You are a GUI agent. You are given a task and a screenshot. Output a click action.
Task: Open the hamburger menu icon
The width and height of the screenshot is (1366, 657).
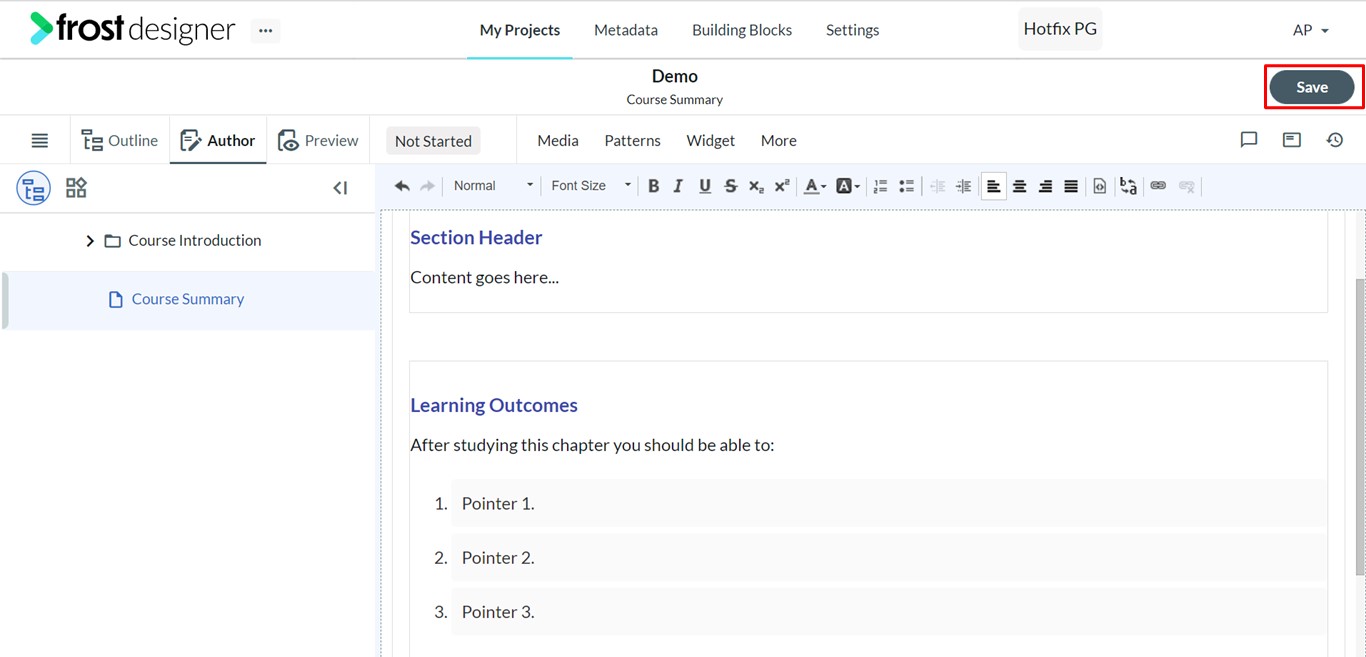39,140
